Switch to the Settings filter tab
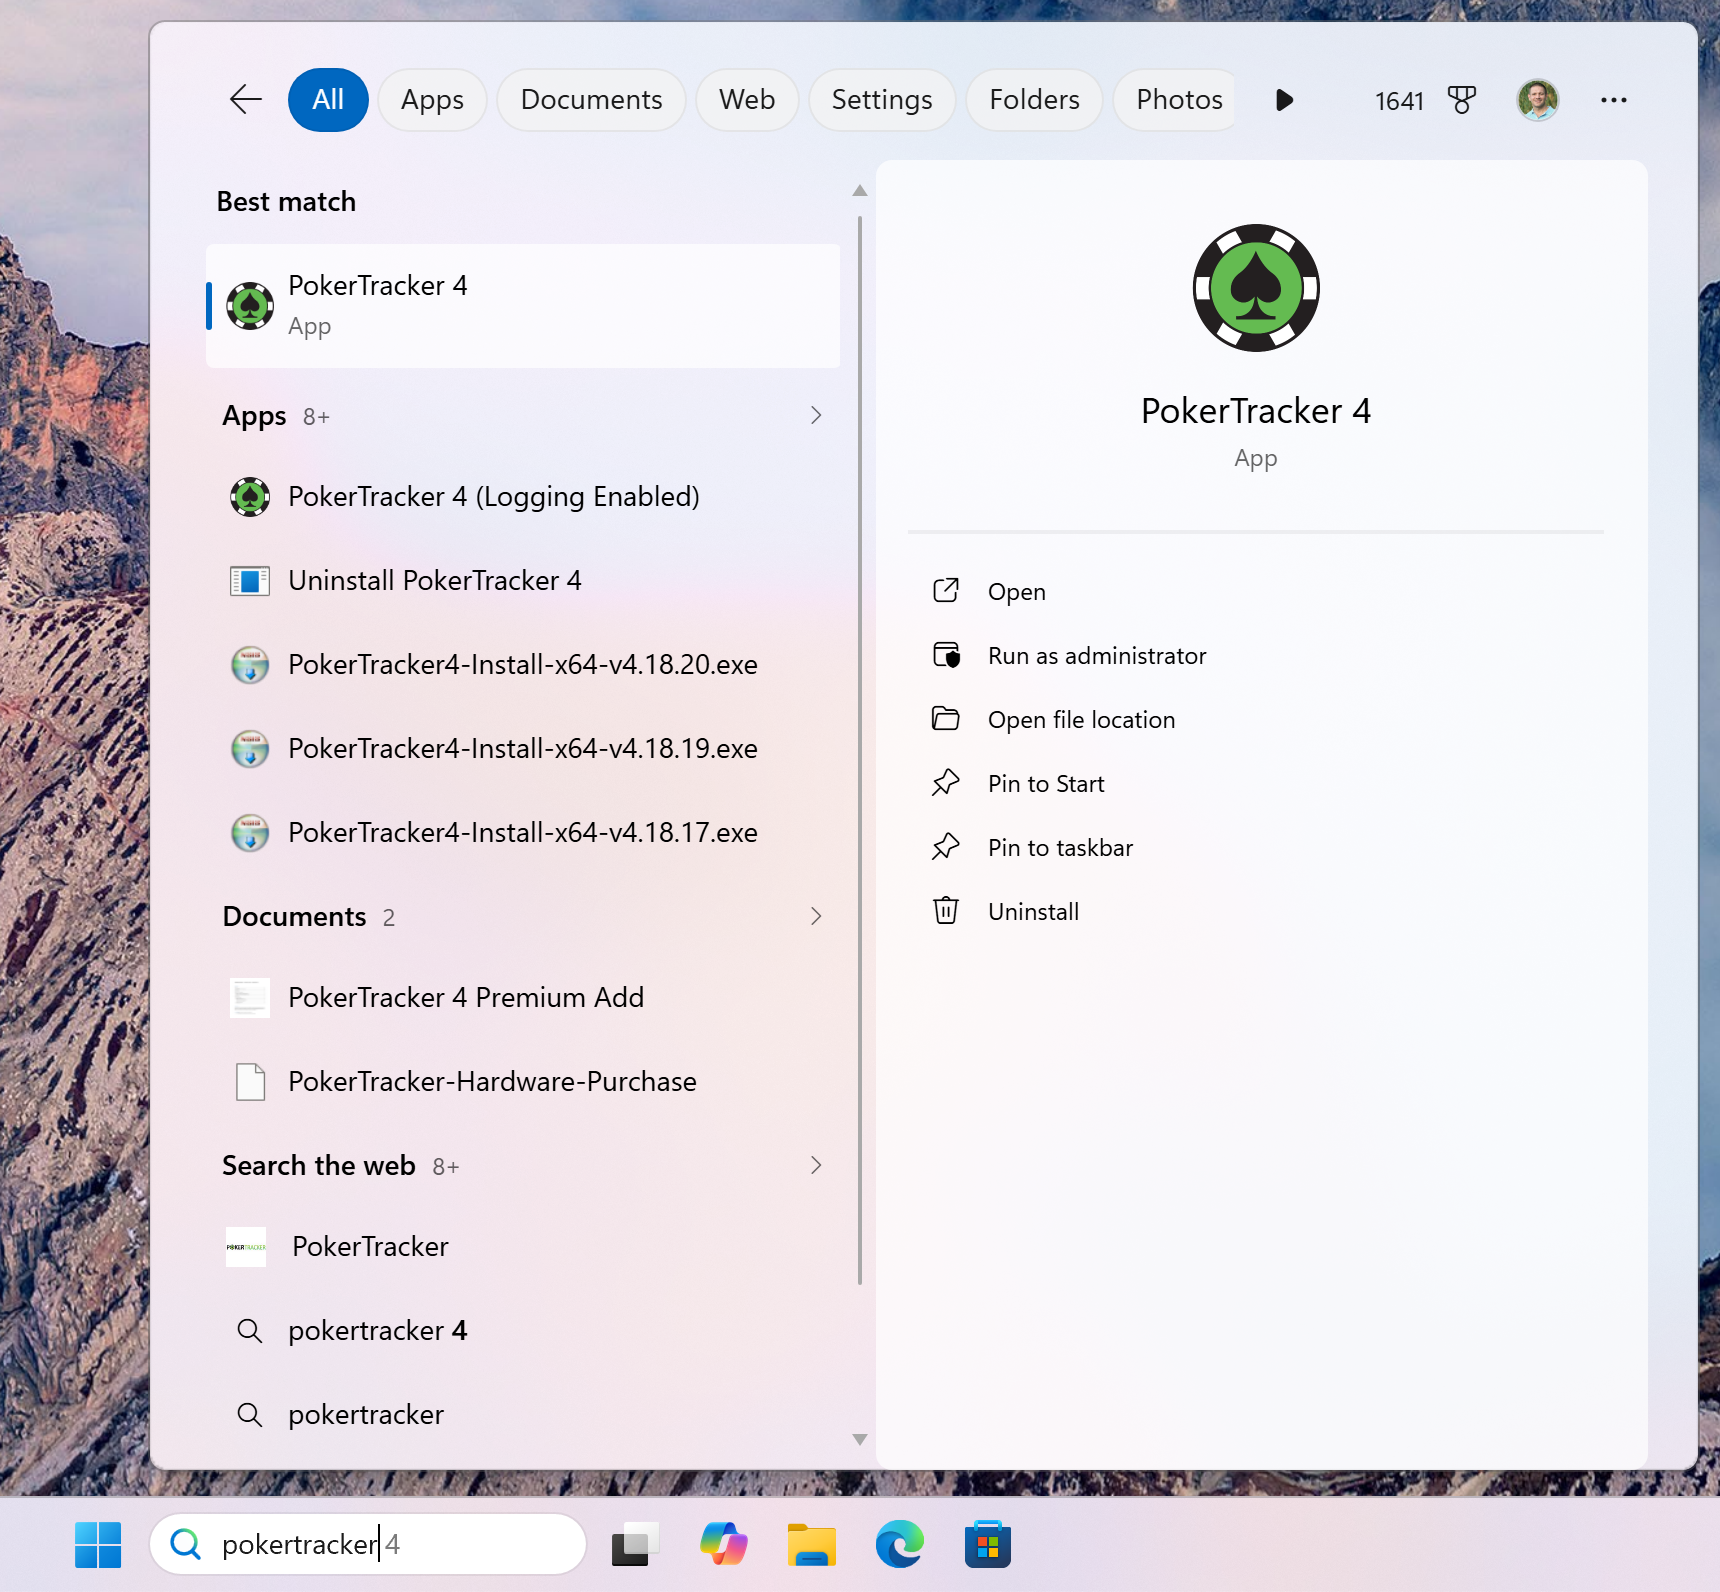Viewport: 1720px width, 1592px height. click(882, 100)
